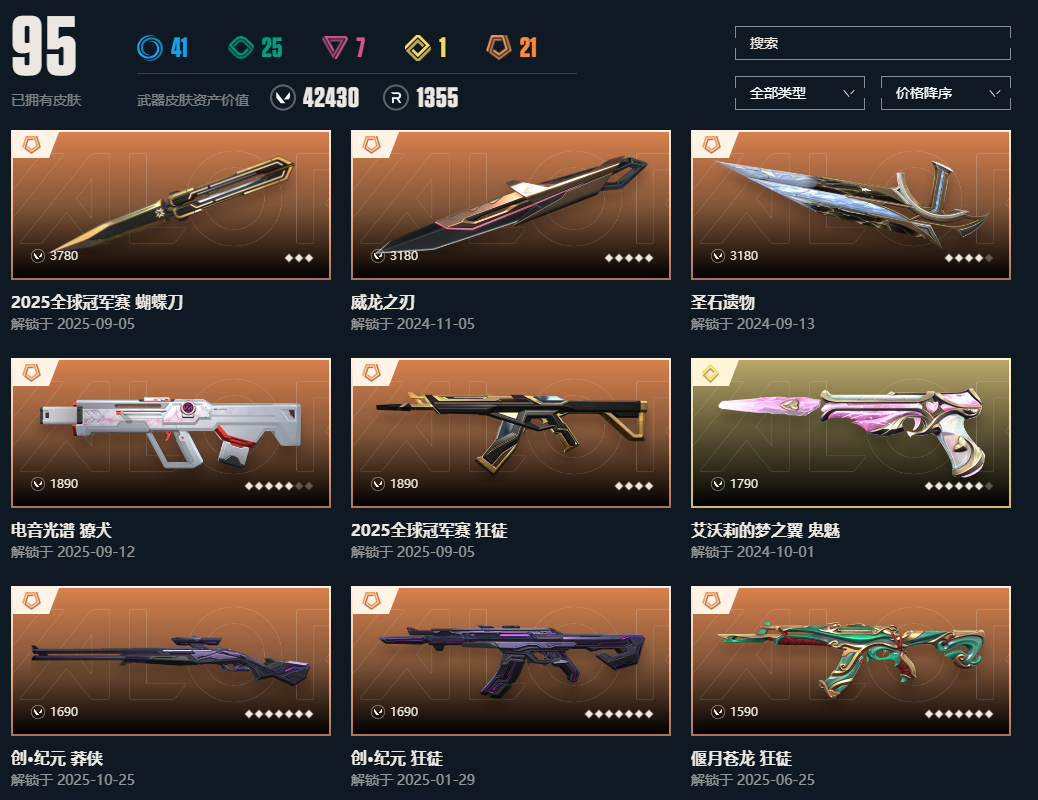1038x800 pixels.
Task: Click the VP currency icon beside 42430
Action: (283, 98)
